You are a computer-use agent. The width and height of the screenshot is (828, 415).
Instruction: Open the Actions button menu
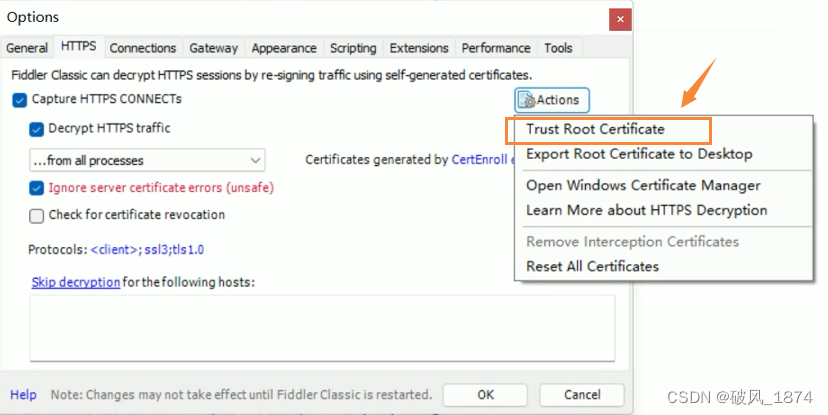pyautogui.click(x=552, y=100)
